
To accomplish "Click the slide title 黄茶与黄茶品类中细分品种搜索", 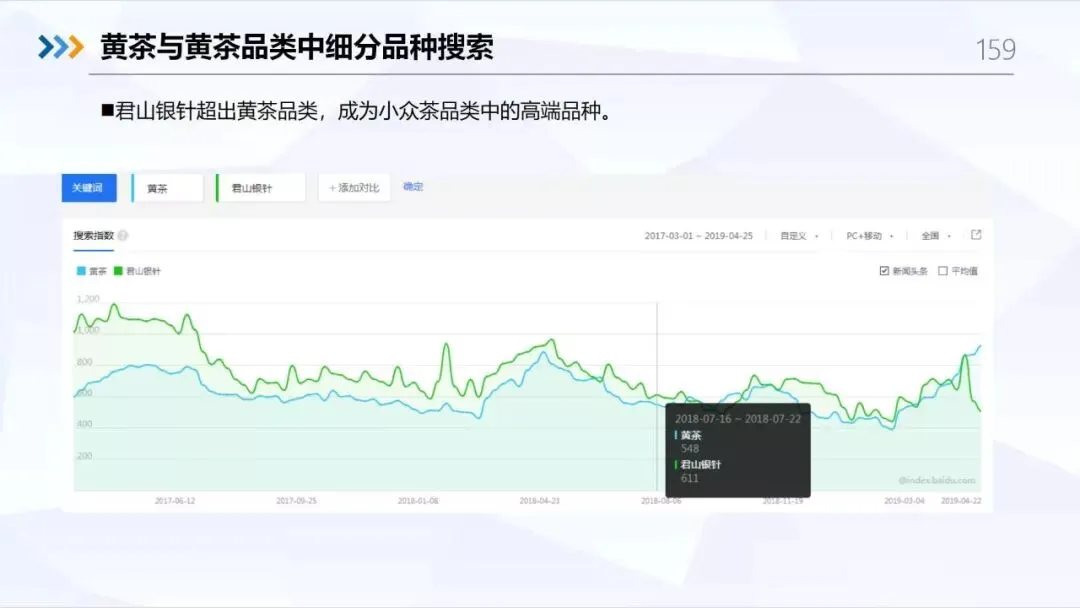I will [297, 48].
